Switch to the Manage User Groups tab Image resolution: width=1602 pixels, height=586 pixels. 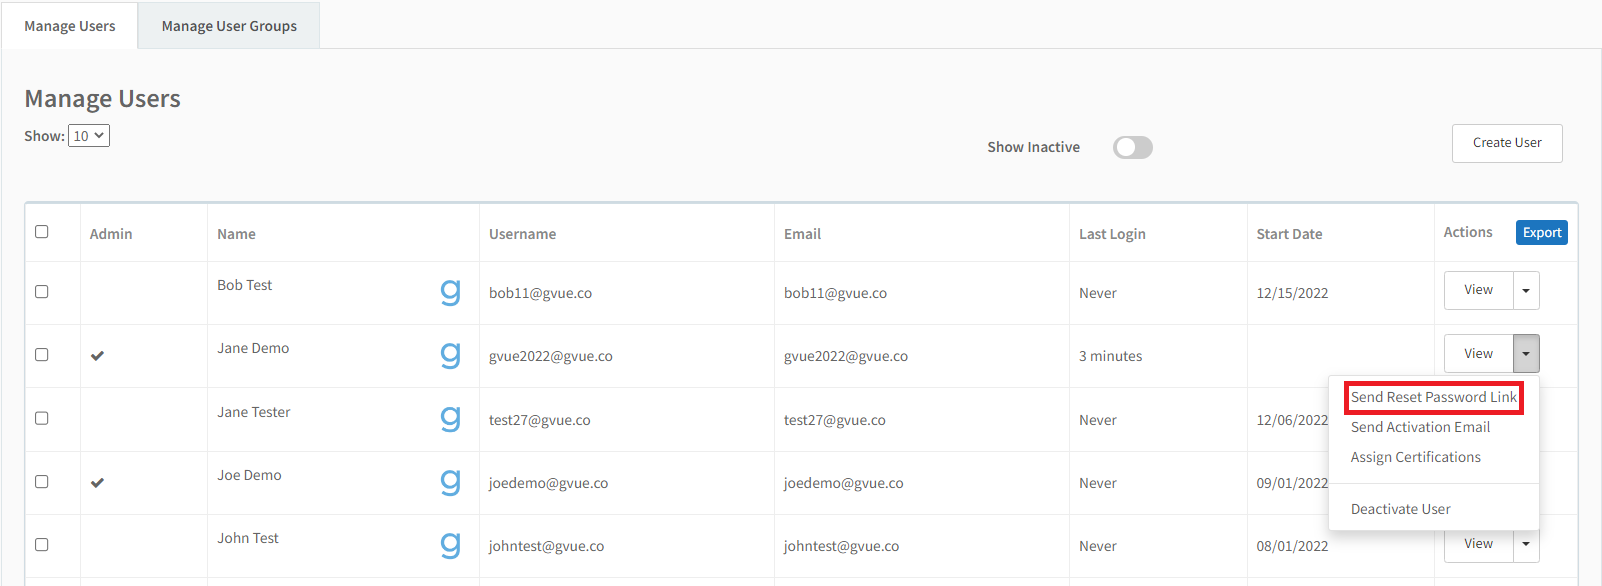pos(229,26)
